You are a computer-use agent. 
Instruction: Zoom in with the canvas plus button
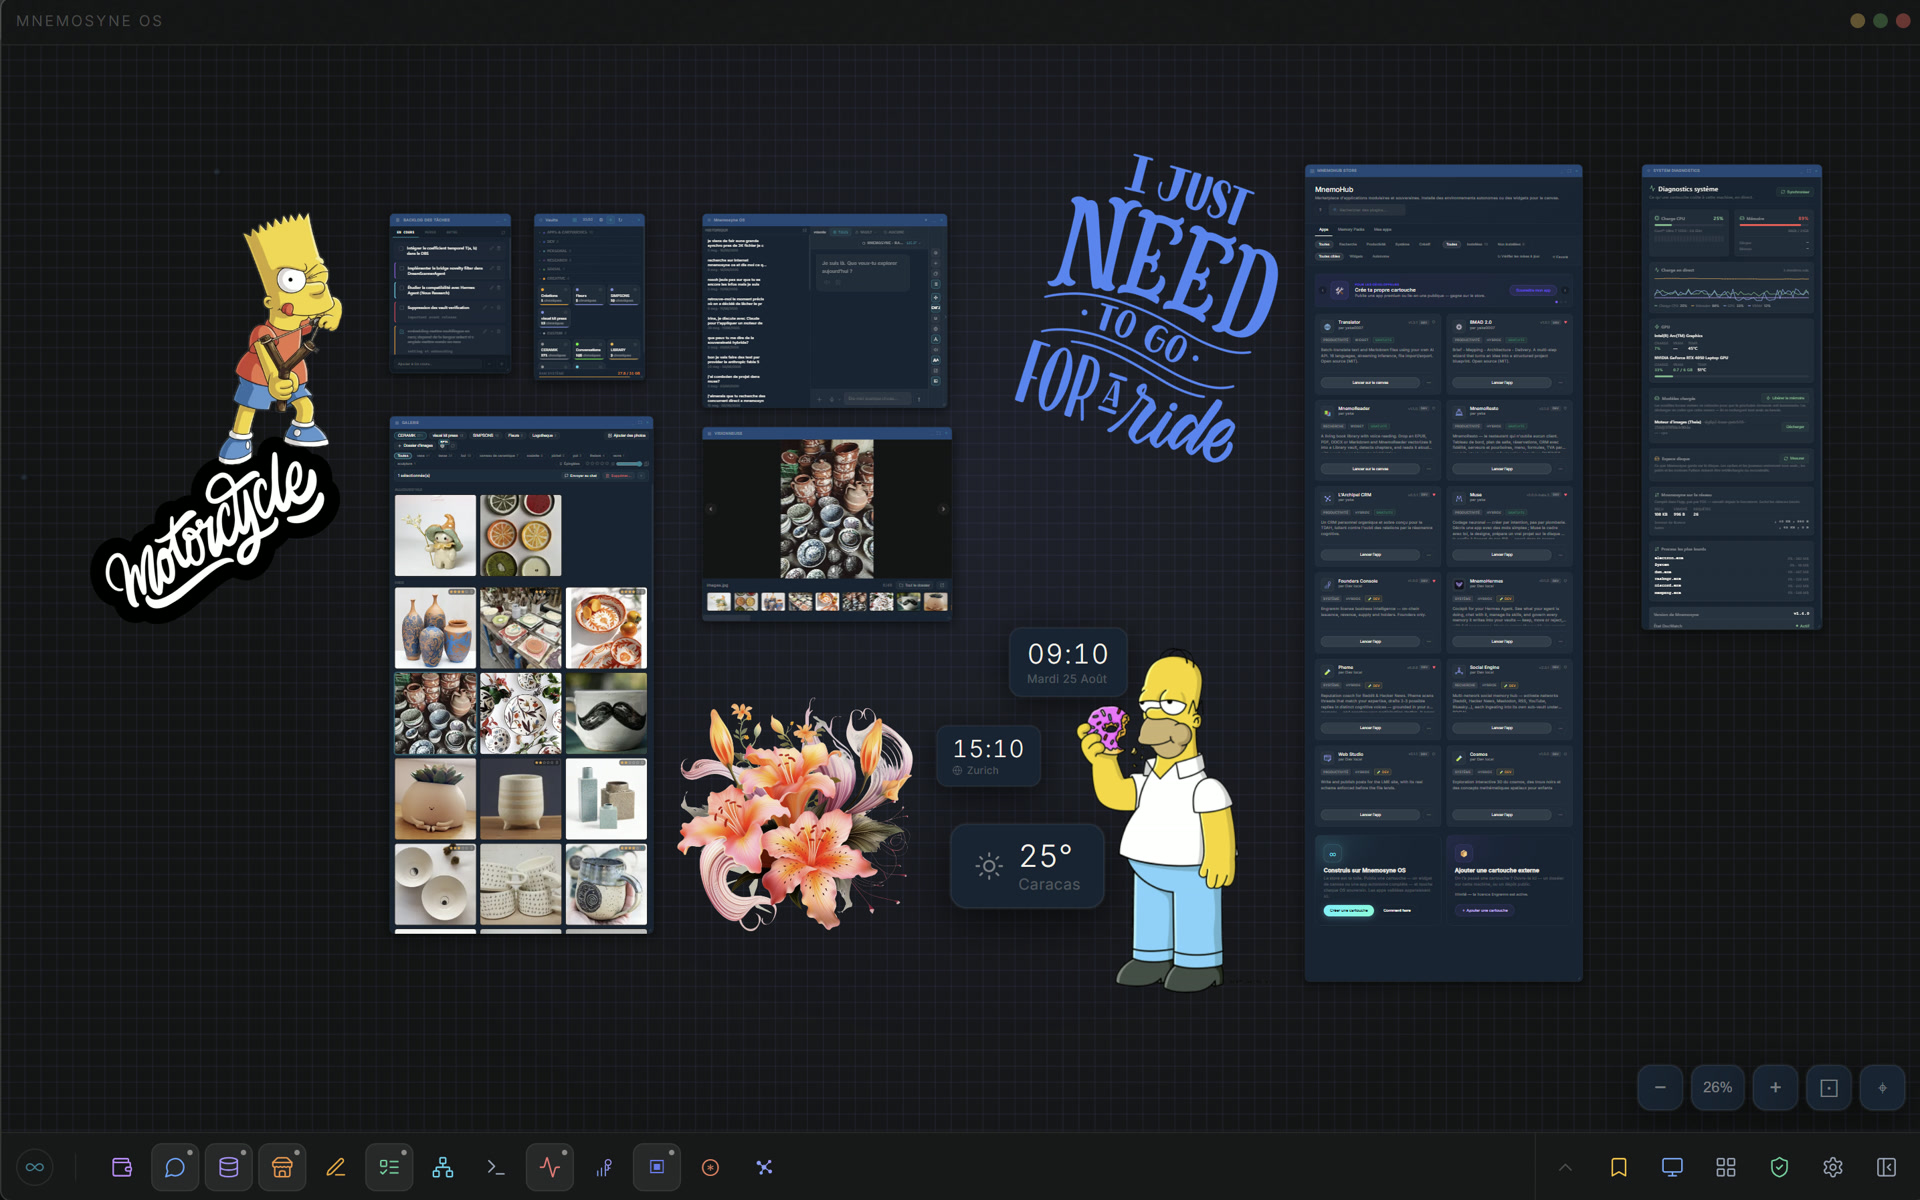click(x=1775, y=1087)
